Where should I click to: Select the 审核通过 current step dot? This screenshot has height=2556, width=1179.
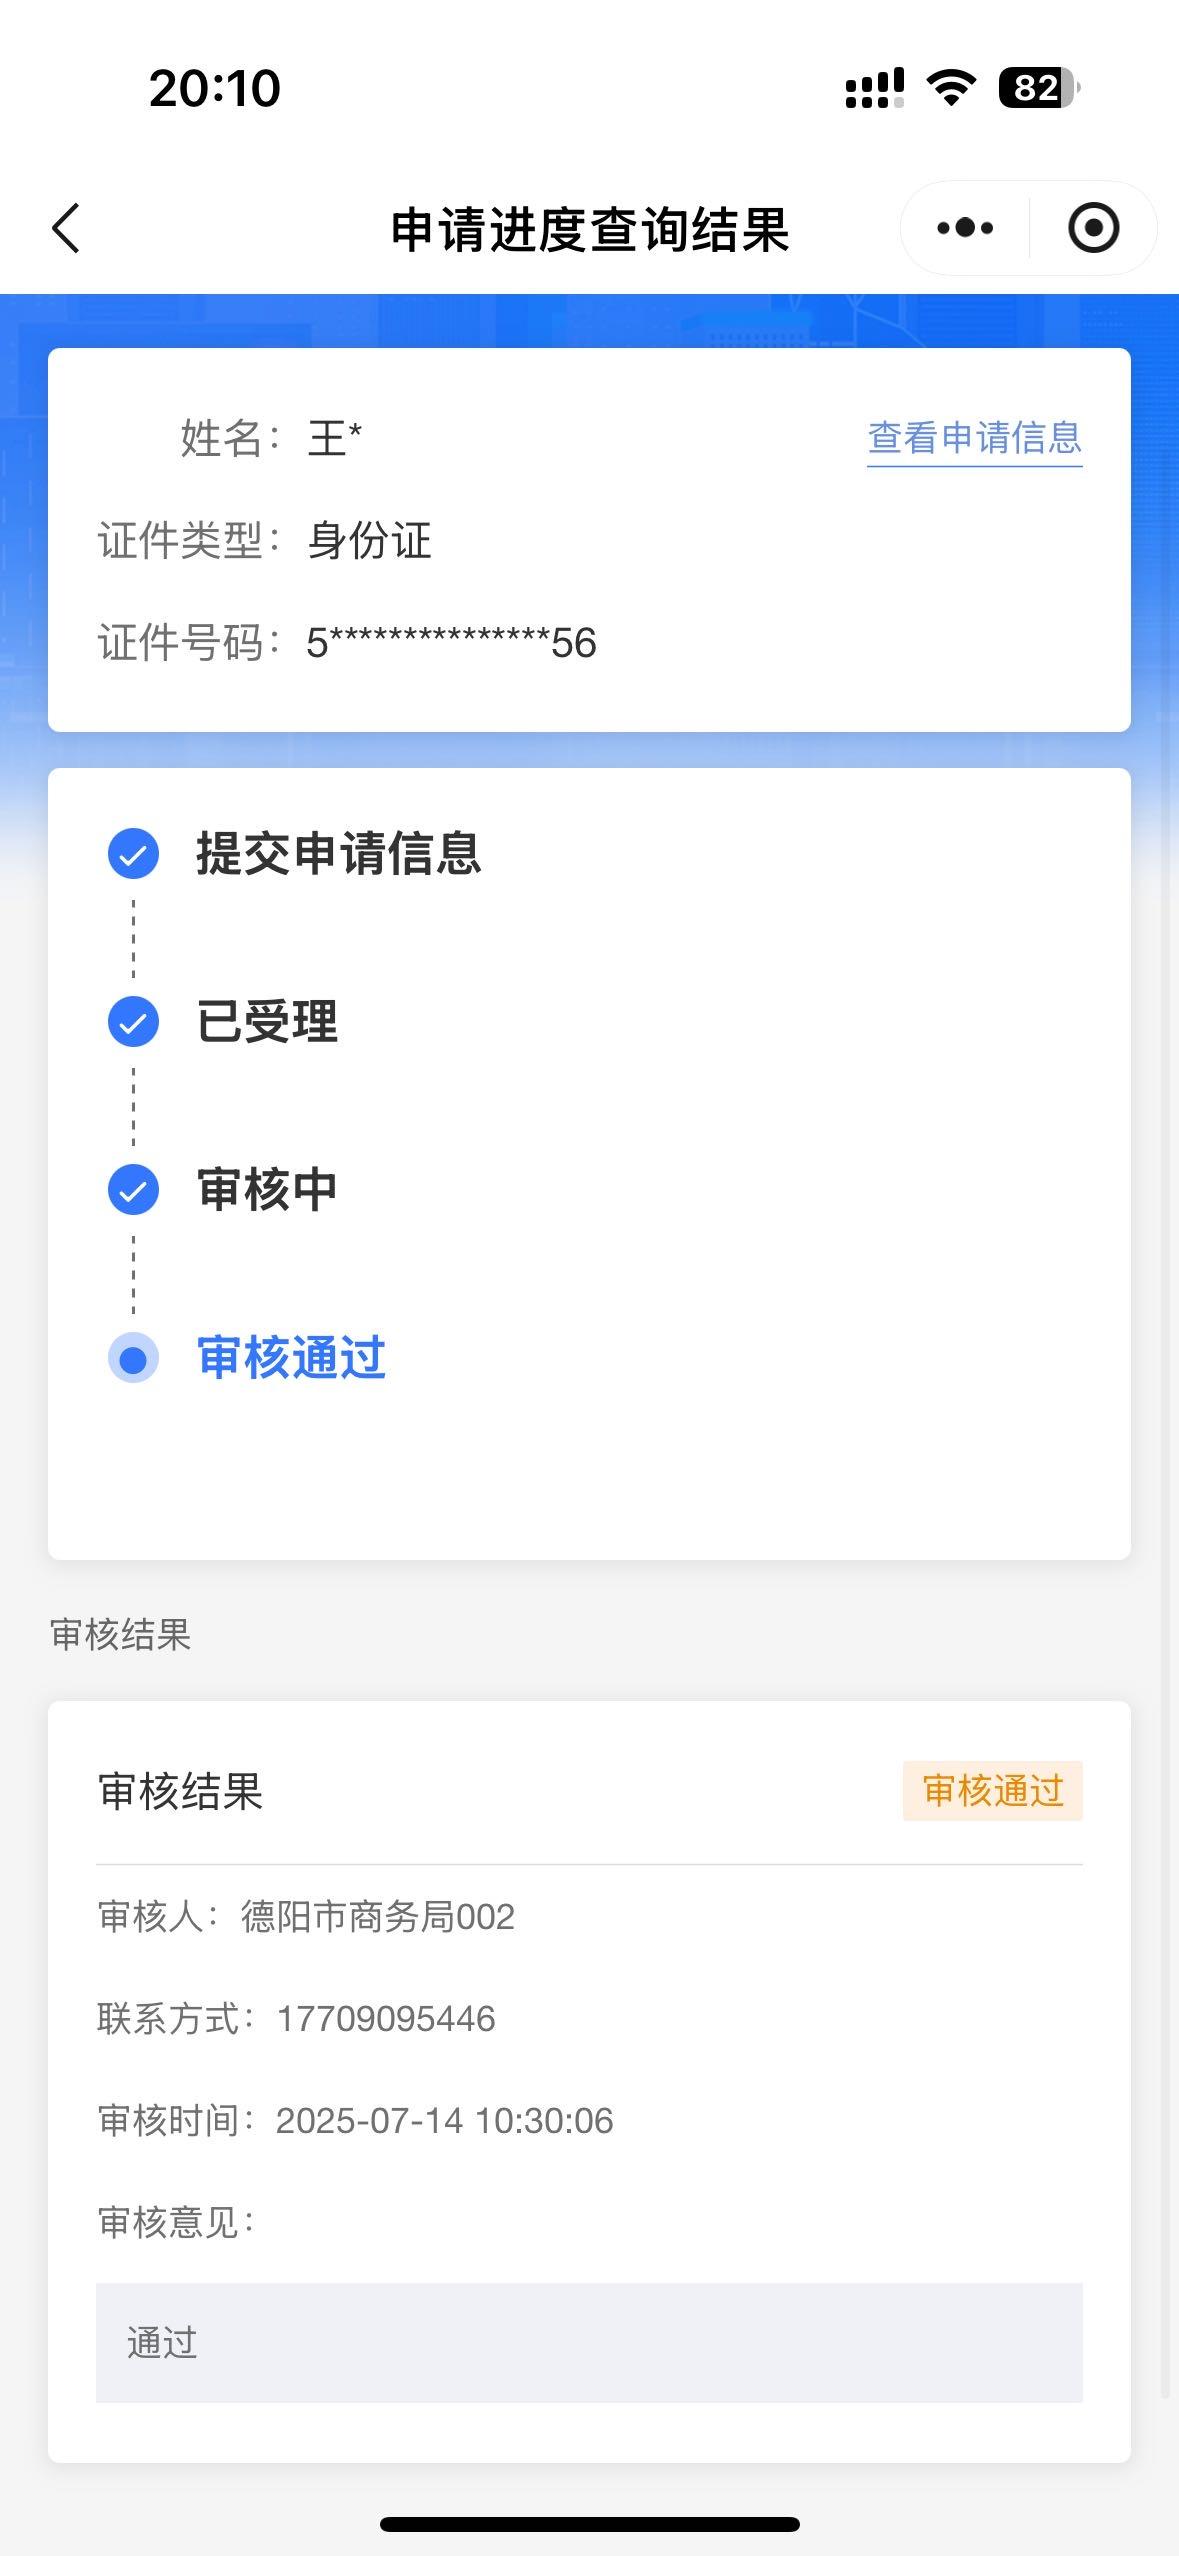point(133,1359)
